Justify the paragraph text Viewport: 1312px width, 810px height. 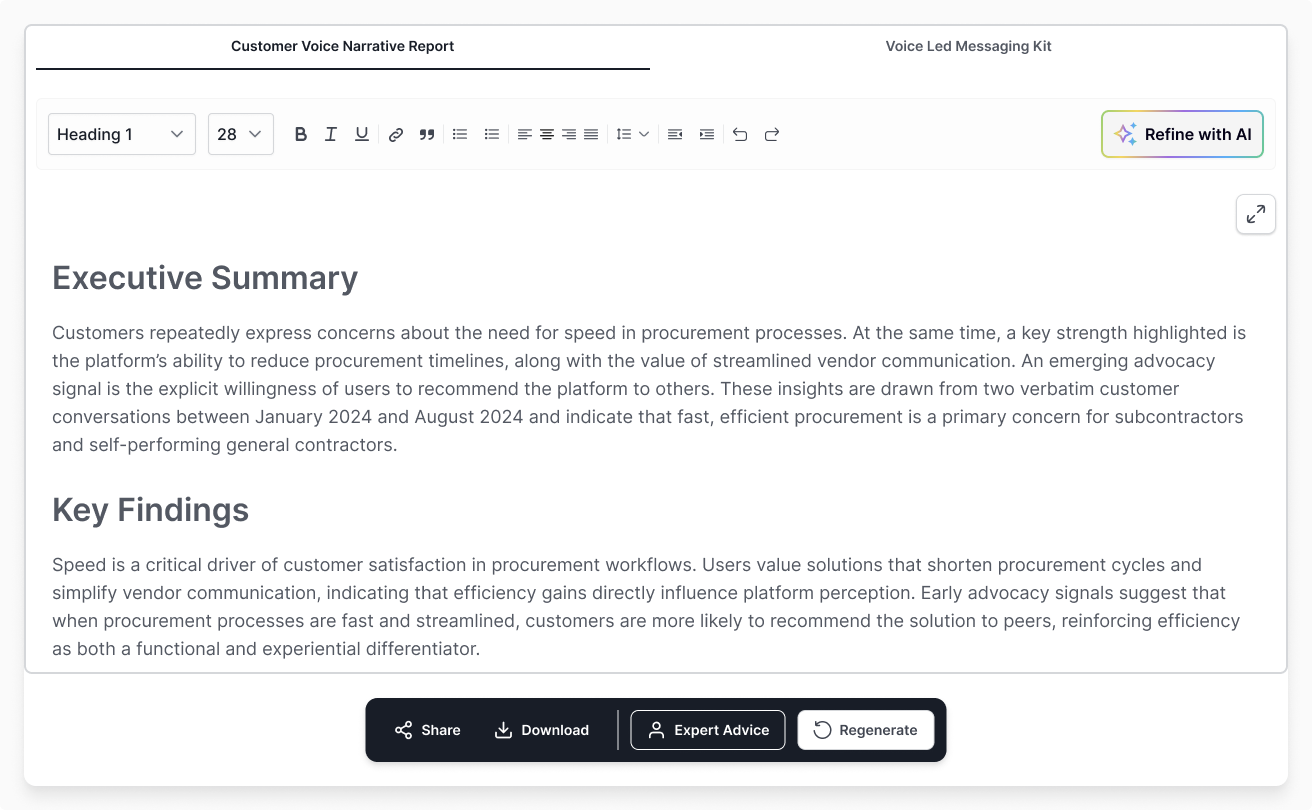[590, 133]
